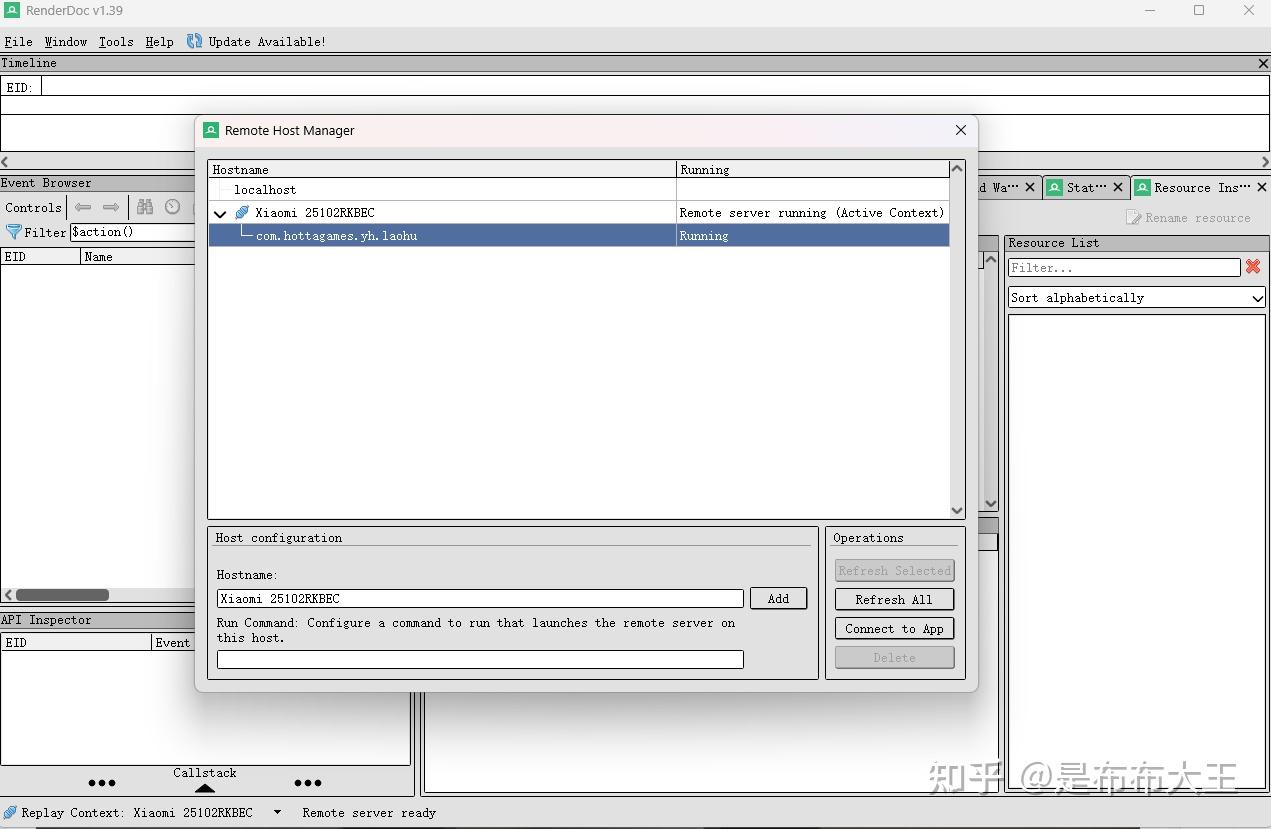Click the left dots left of Callstack
This screenshot has height=829, width=1271.
click(102, 783)
